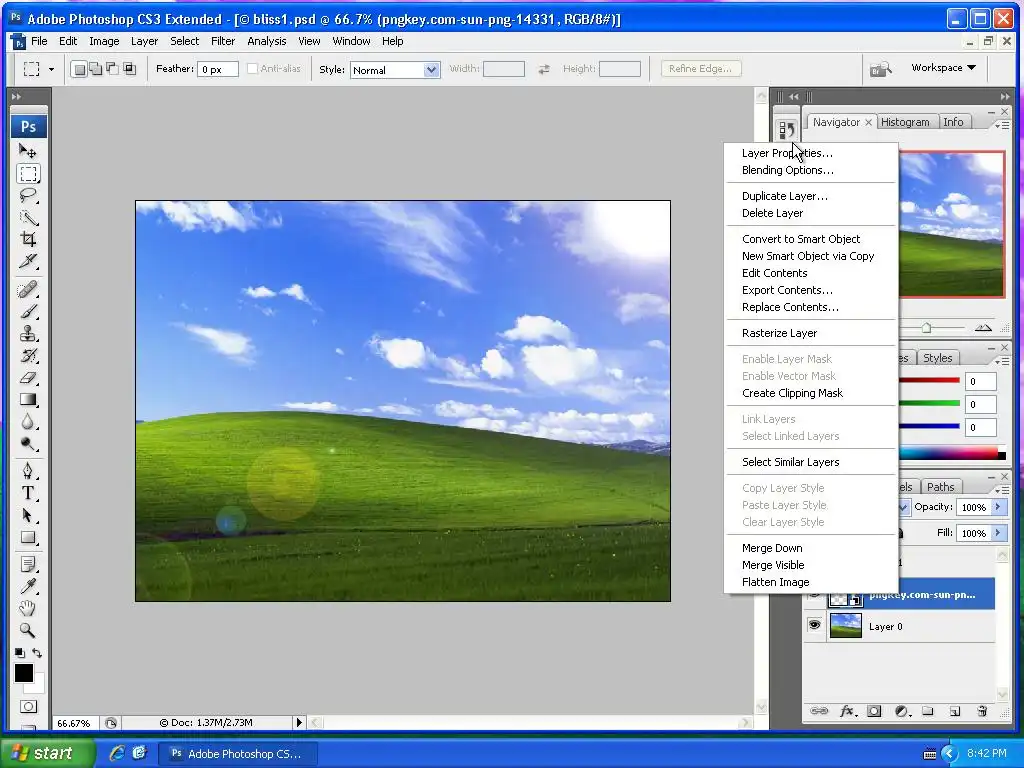Viewport: 1024px width, 768px height.
Task: Click Adobe Photoshop CS taskbar button
Action: tap(238, 754)
